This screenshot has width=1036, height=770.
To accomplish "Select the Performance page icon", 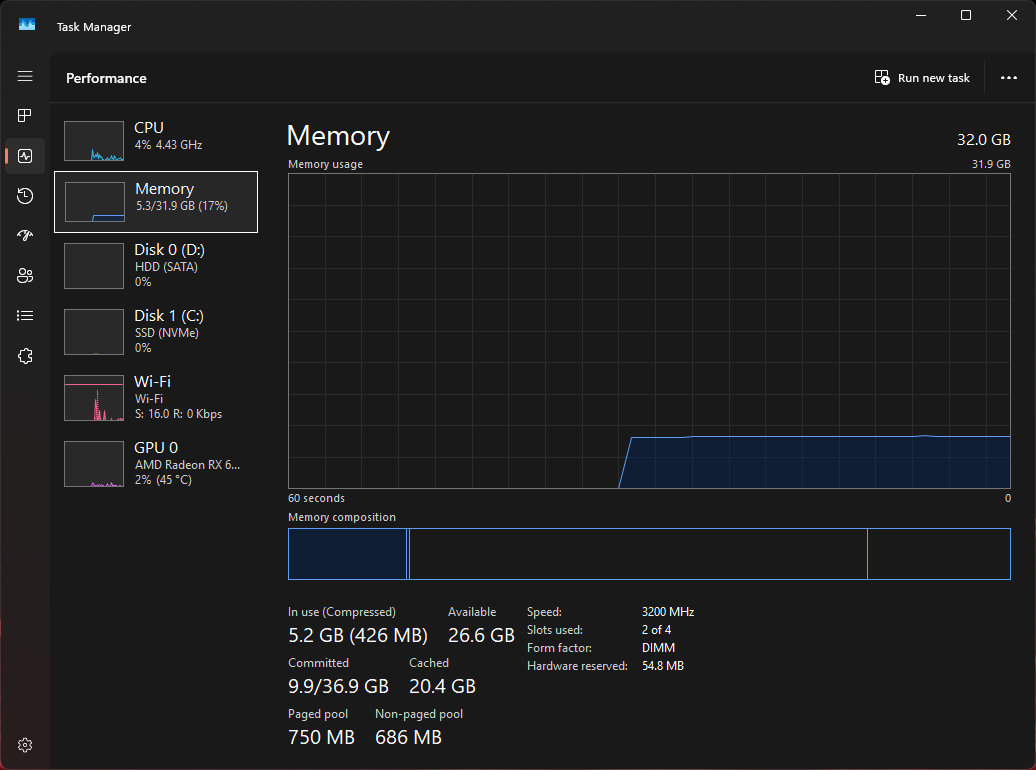I will point(25,156).
